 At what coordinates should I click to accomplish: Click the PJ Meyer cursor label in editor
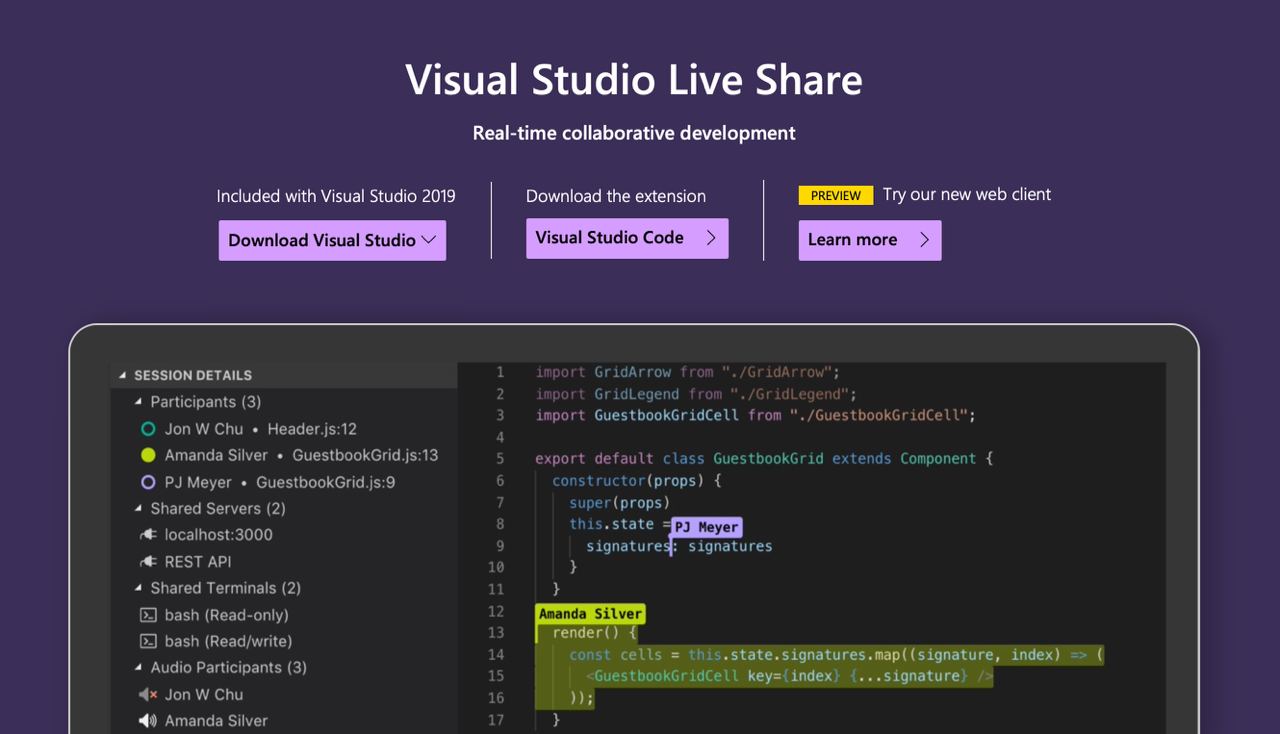pyautogui.click(x=706, y=527)
